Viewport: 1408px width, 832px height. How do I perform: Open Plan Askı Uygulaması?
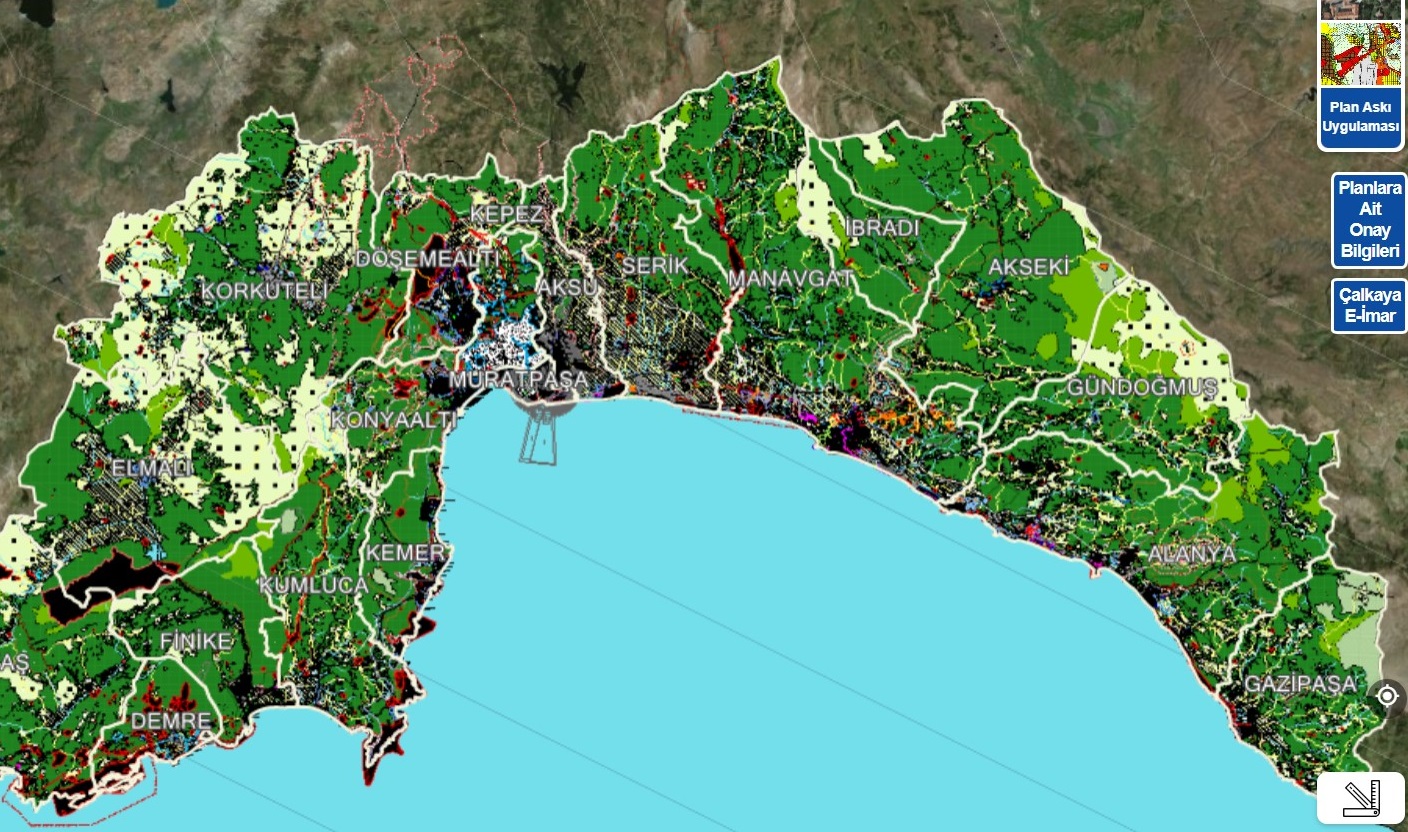click(x=1360, y=118)
